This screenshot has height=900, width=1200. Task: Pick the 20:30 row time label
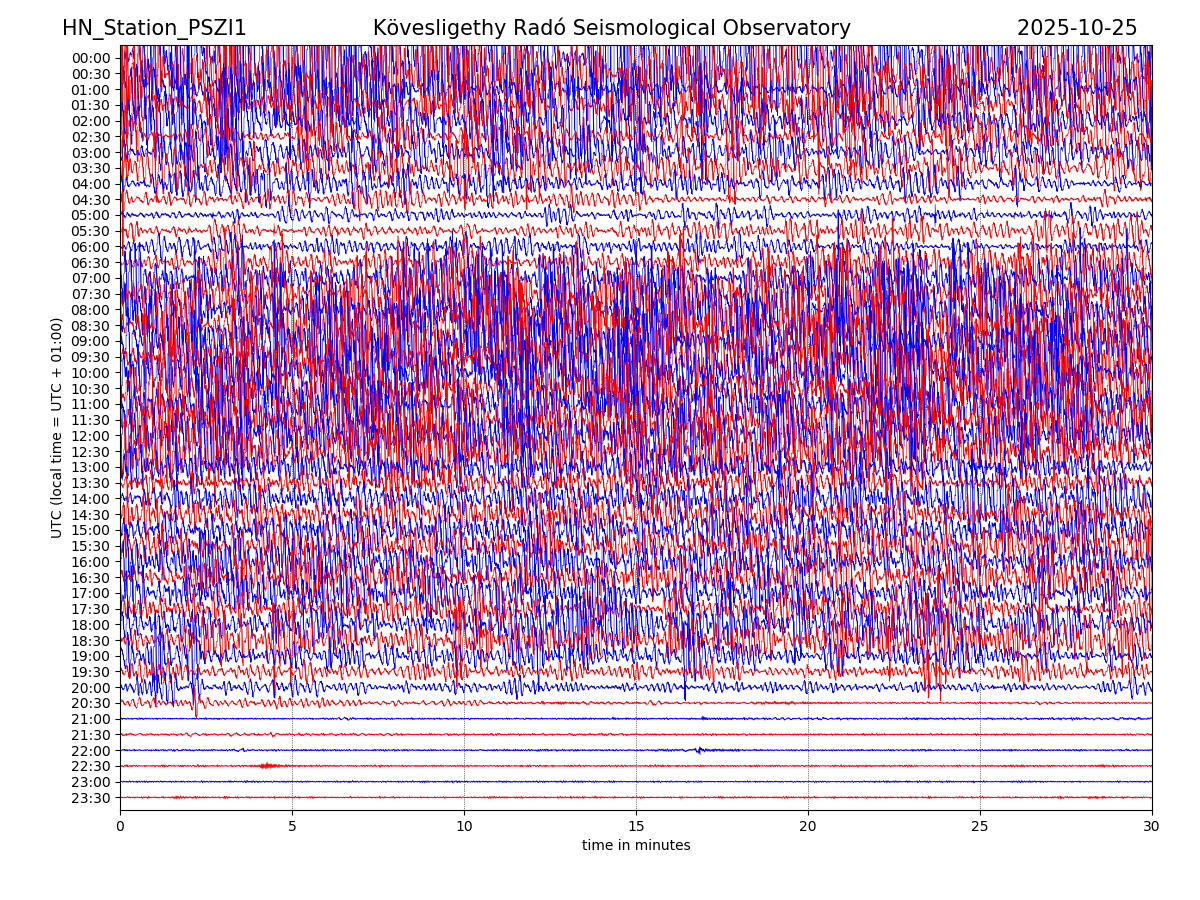(90, 704)
